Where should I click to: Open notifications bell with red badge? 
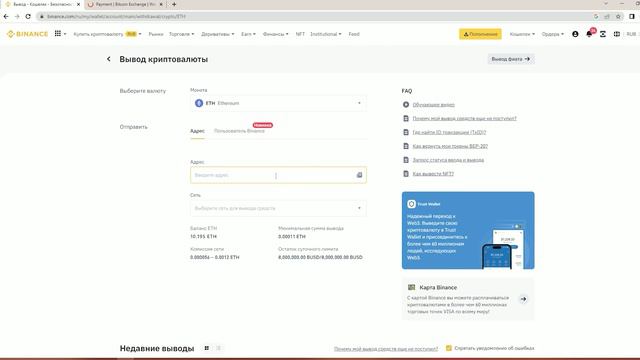coord(589,34)
